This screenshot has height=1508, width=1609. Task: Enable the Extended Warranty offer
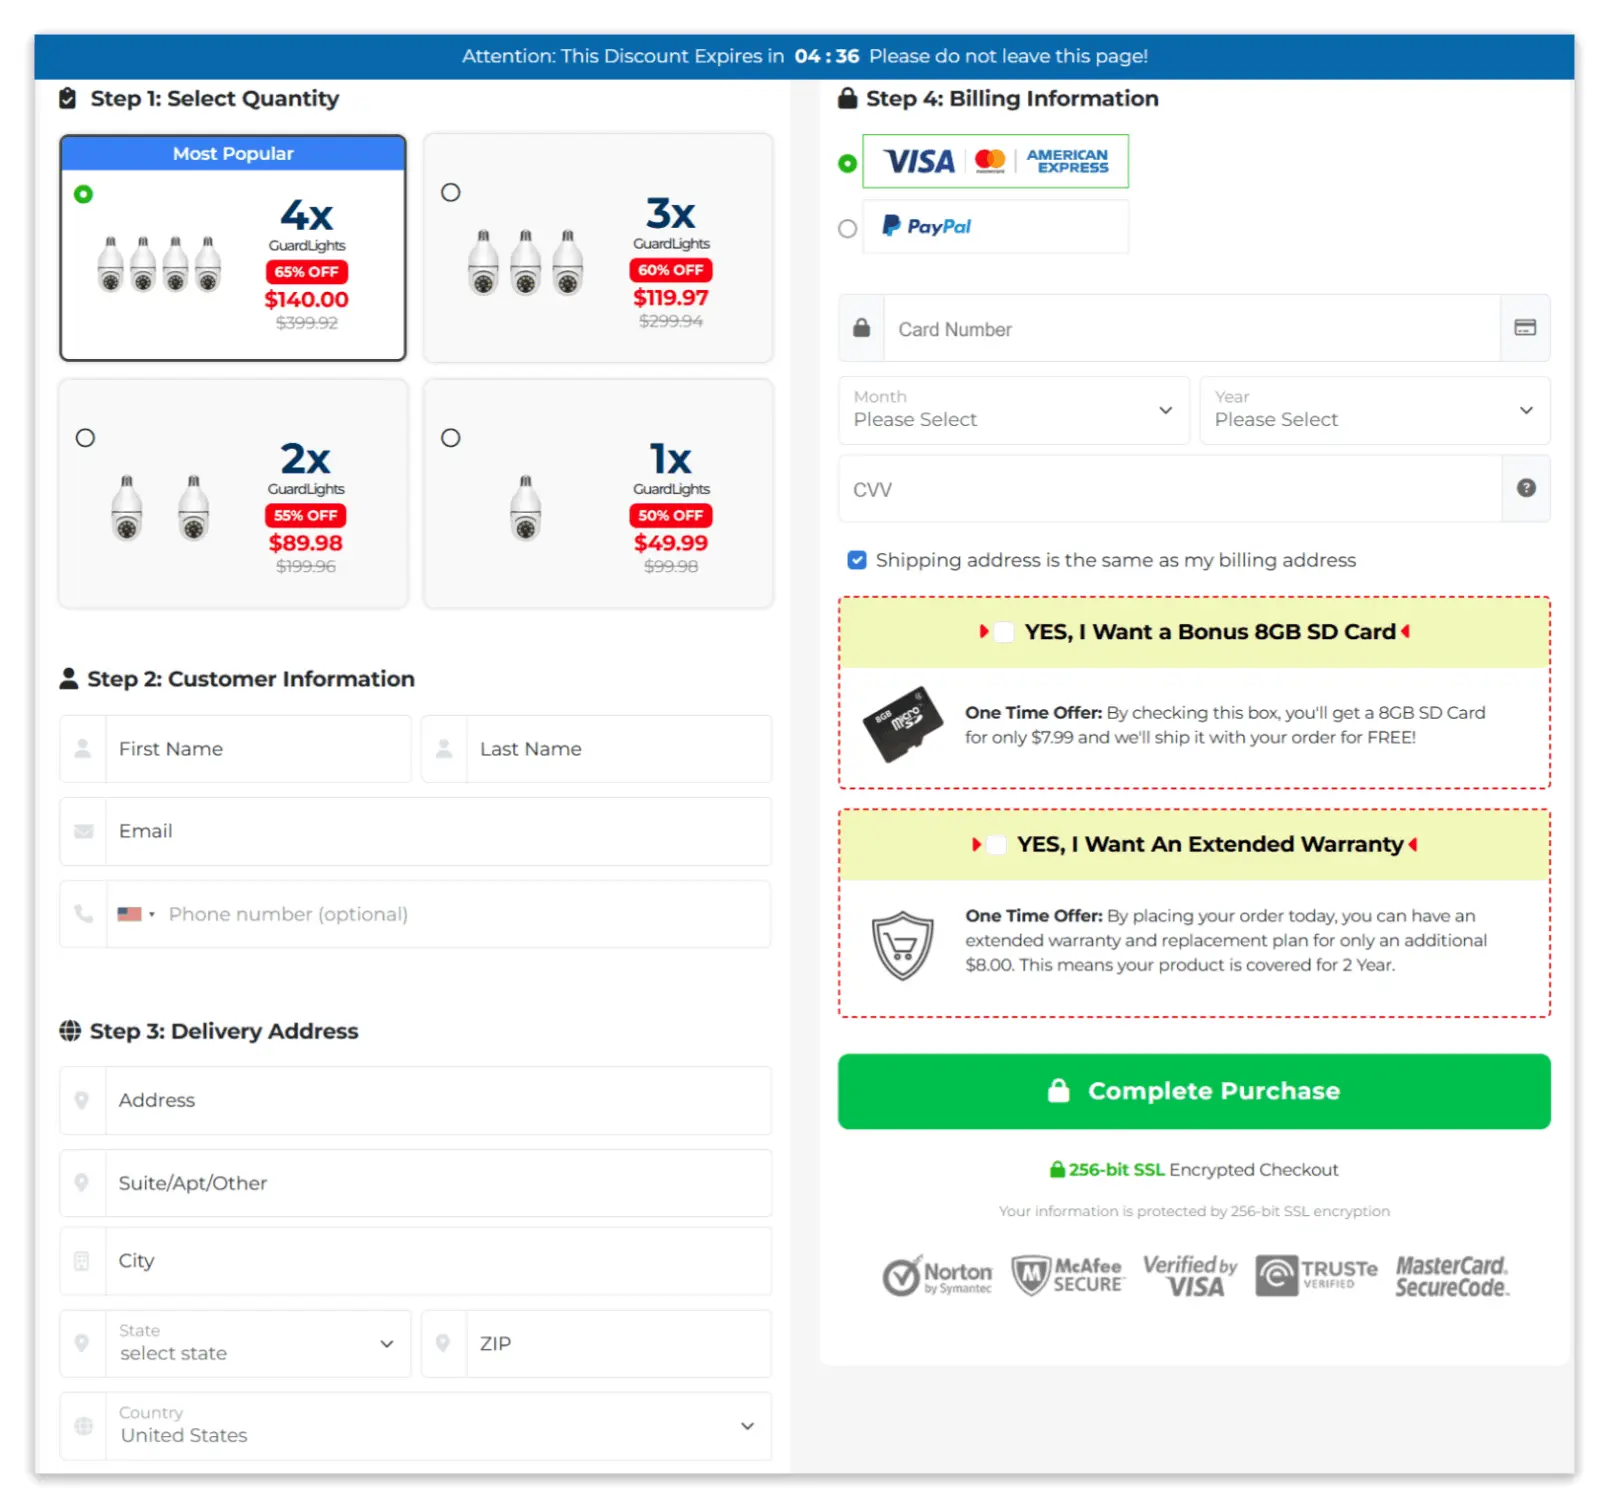tap(996, 845)
